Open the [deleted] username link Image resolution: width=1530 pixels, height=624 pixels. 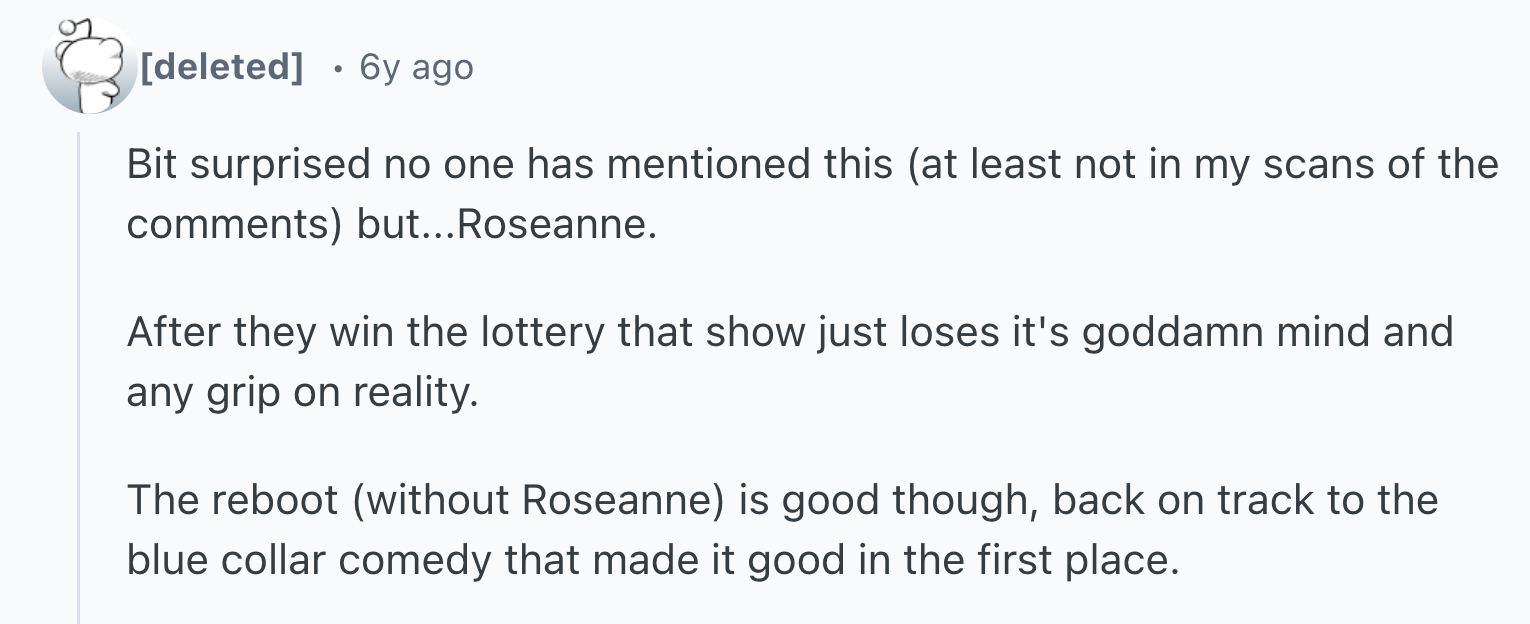(222, 67)
